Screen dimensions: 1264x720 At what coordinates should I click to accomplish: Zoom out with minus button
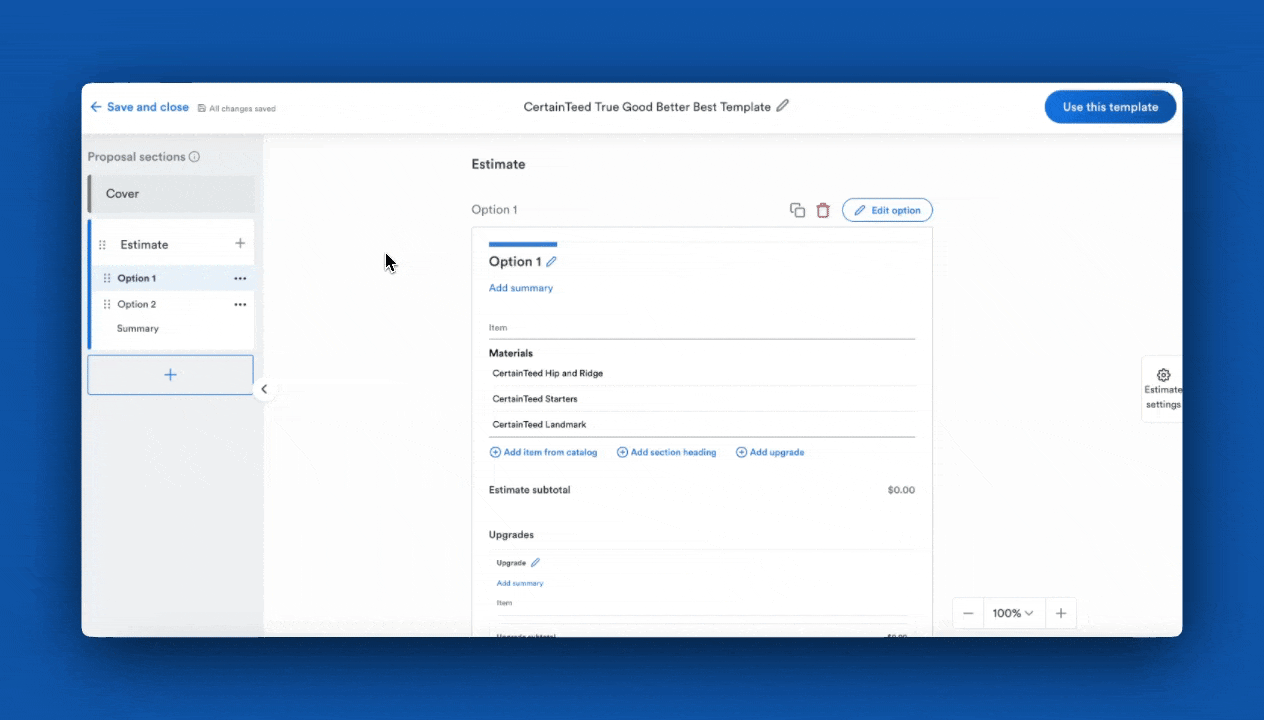(968, 613)
